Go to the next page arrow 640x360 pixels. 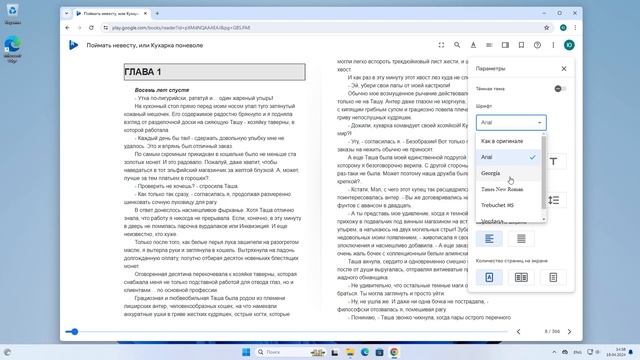point(569,331)
